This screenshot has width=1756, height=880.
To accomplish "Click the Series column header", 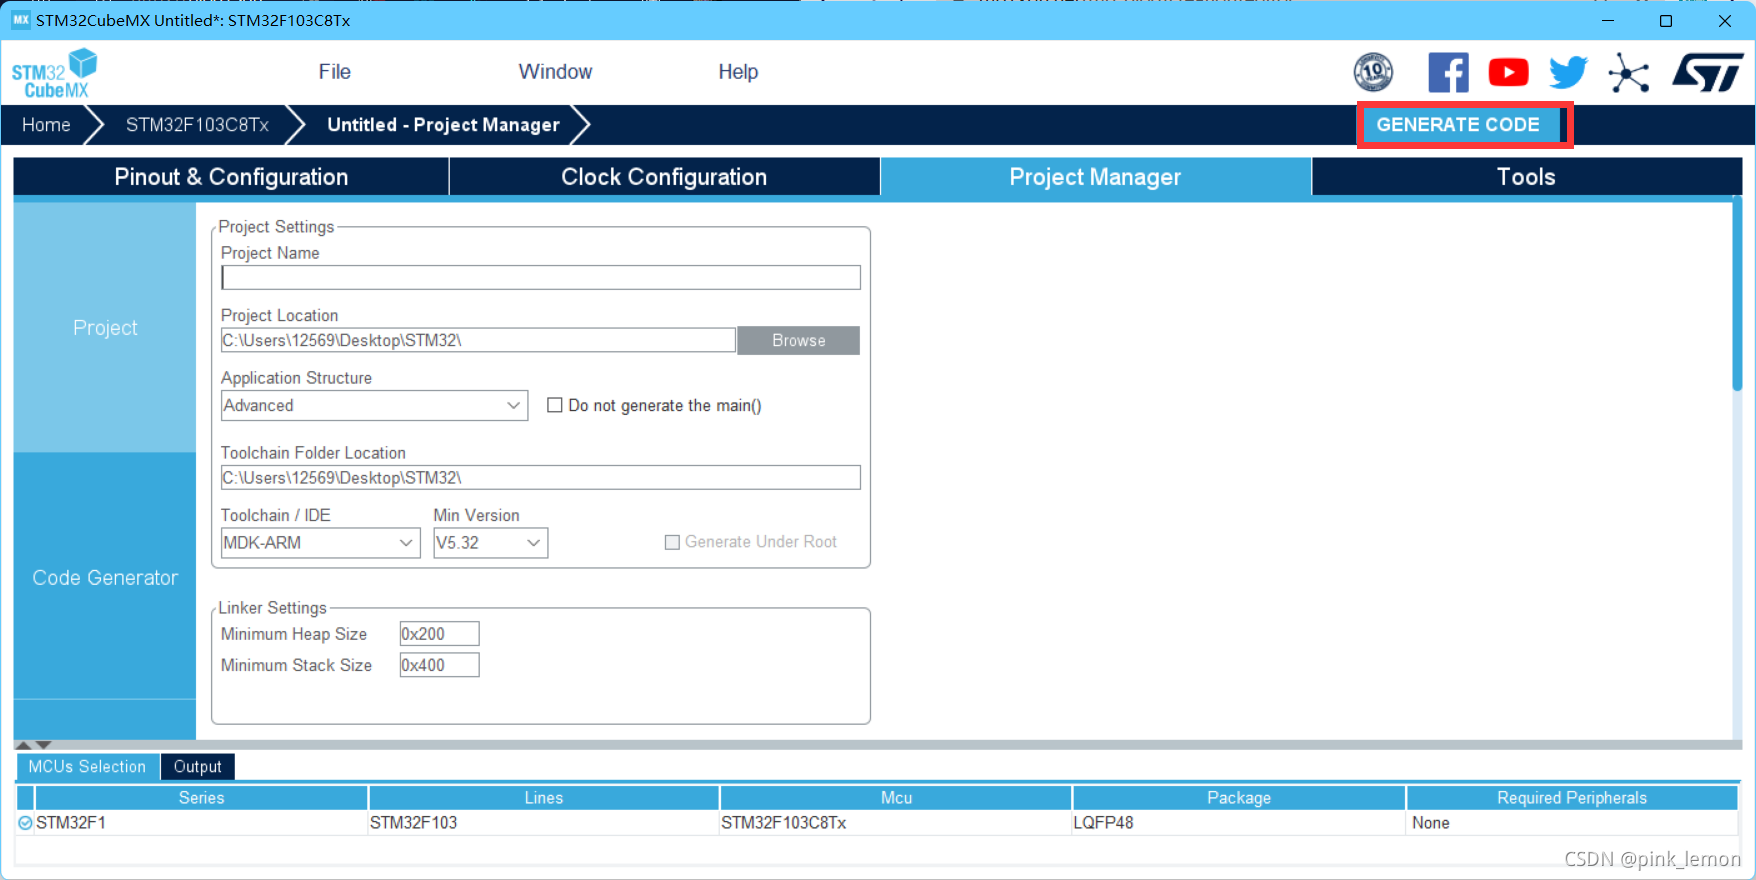I will (x=201, y=798).
